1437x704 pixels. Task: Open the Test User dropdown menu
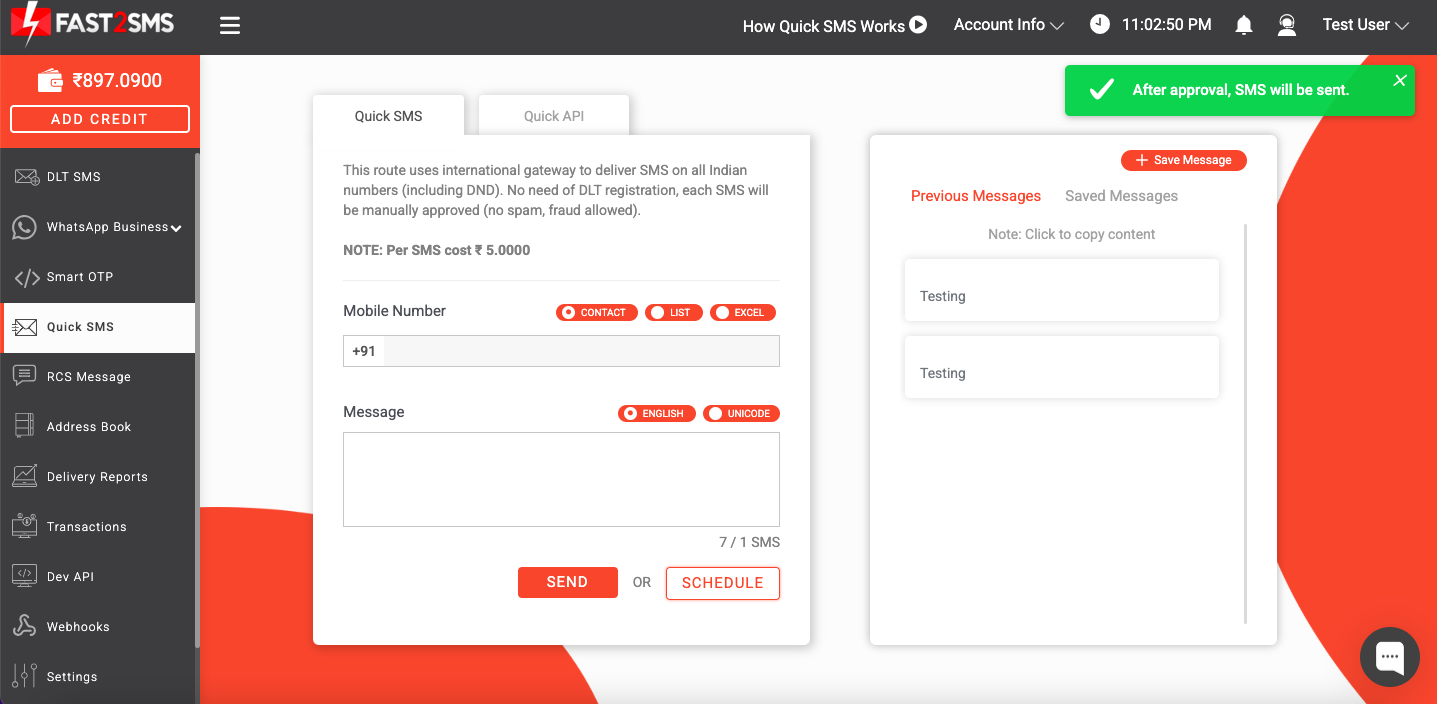1366,25
